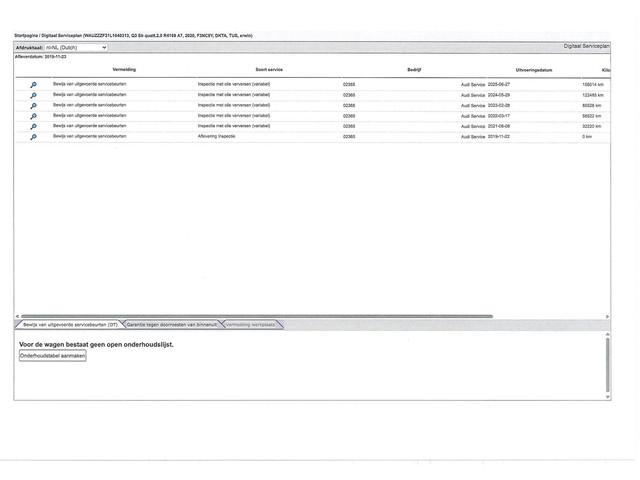The height and width of the screenshot is (480, 640).
Task: Switch to Garantie tegen doorroesten van binnenuit tab
Action: 172,325
